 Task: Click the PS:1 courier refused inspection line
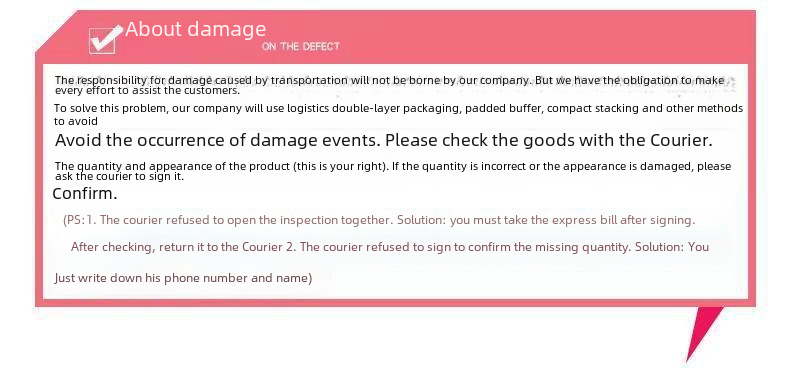point(379,220)
